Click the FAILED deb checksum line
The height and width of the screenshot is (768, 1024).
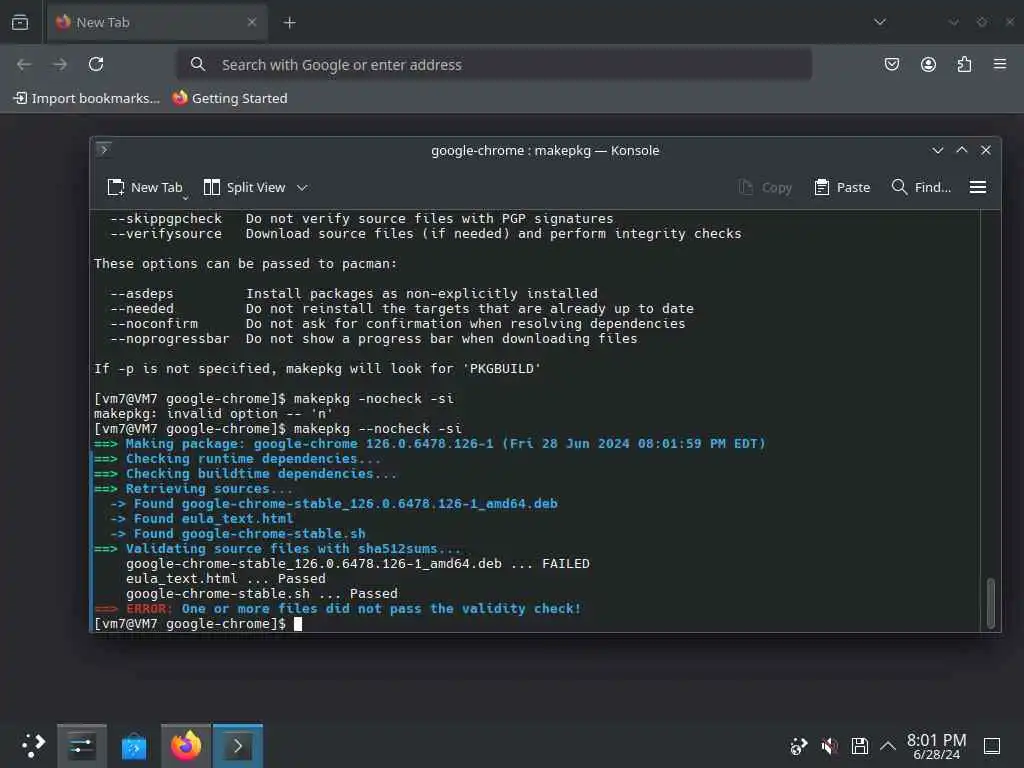point(358,564)
